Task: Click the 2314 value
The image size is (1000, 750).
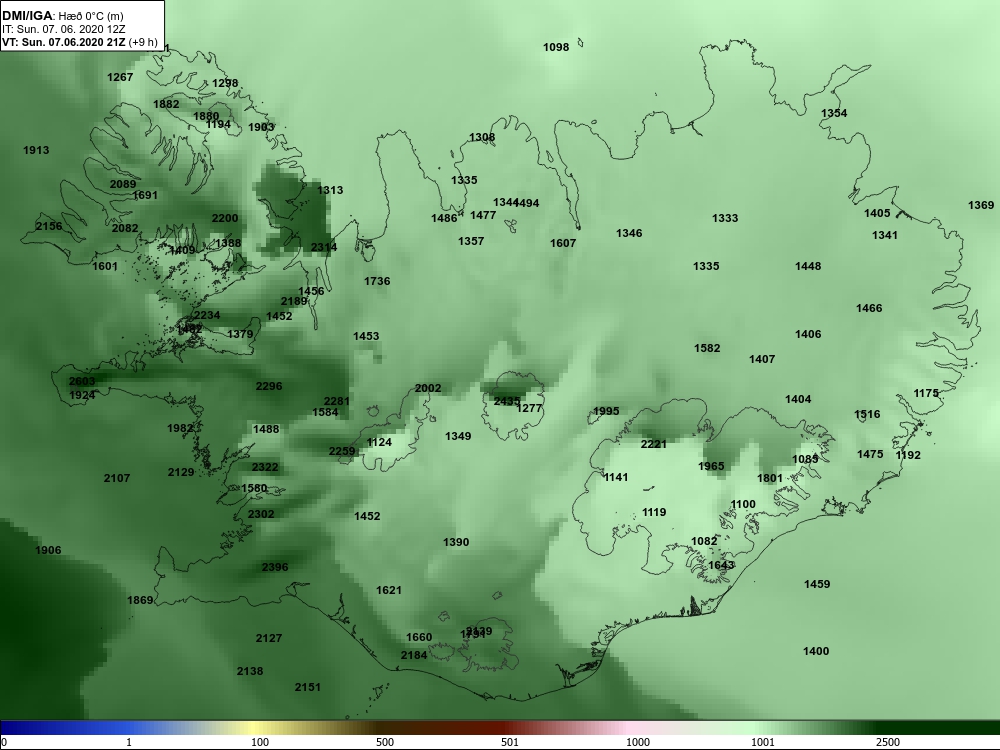Action: coord(324,247)
